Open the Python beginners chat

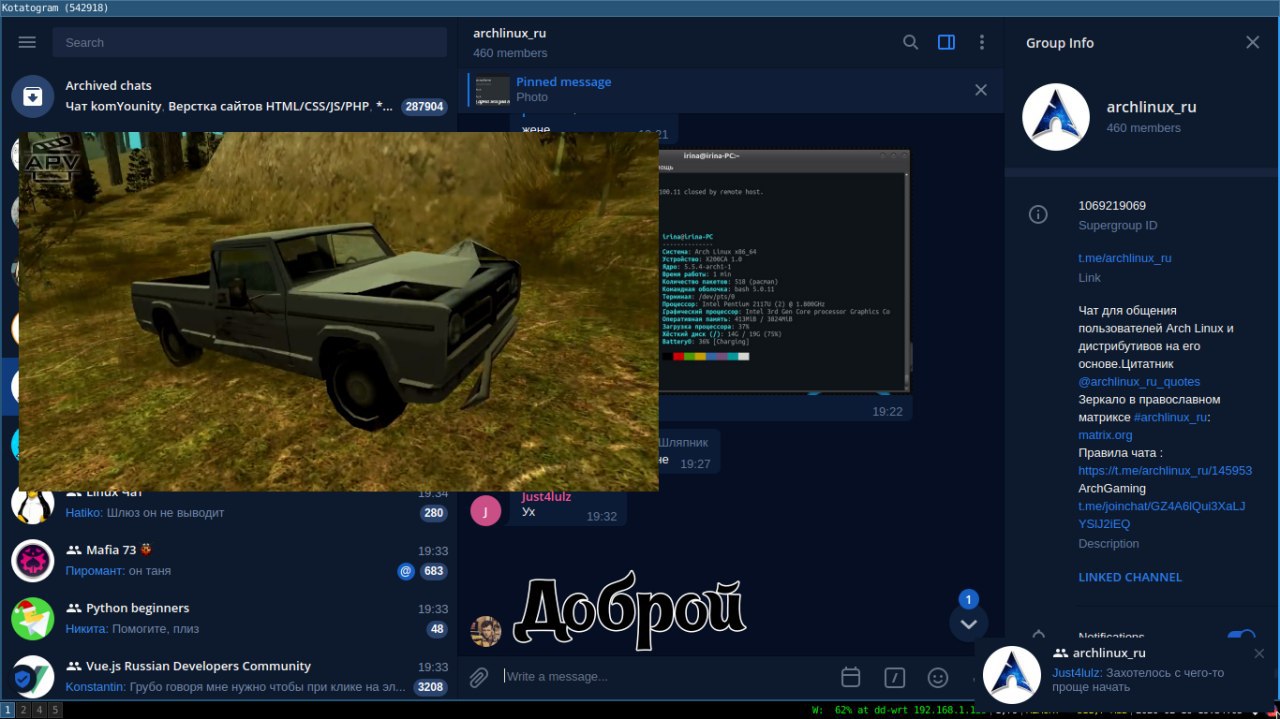click(x=229, y=618)
